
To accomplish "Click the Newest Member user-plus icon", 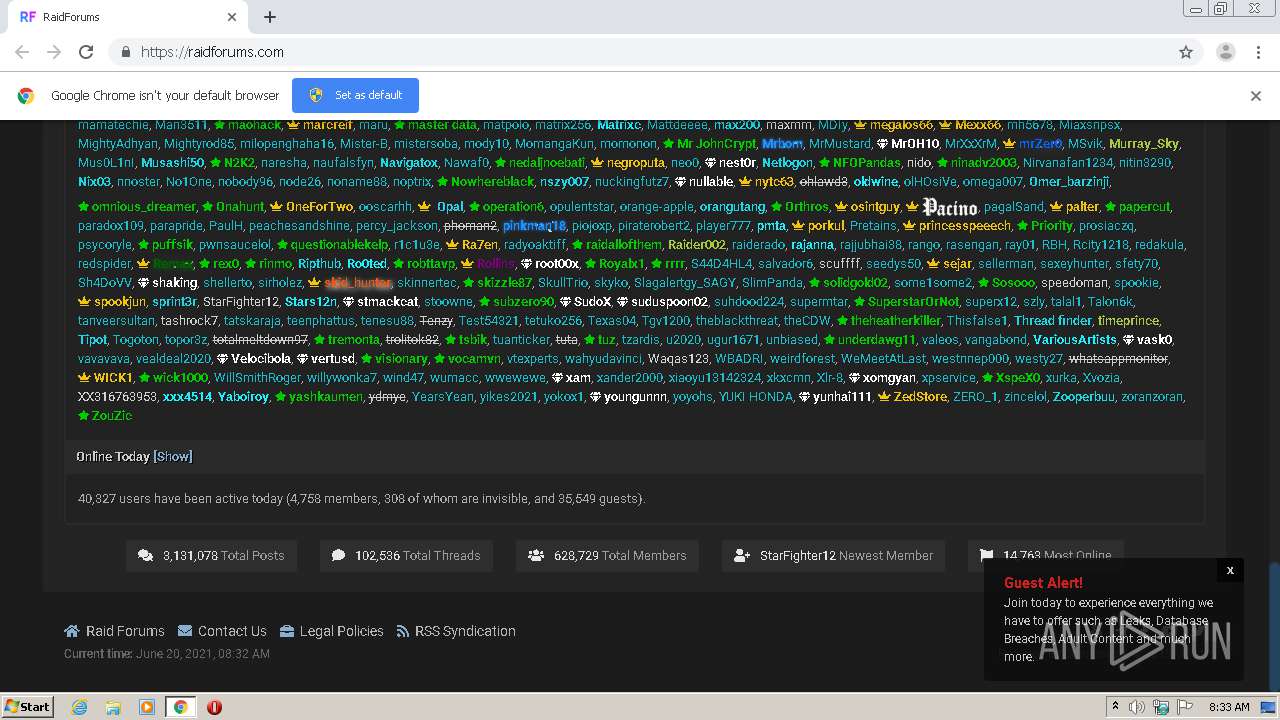I will tap(742, 555).
